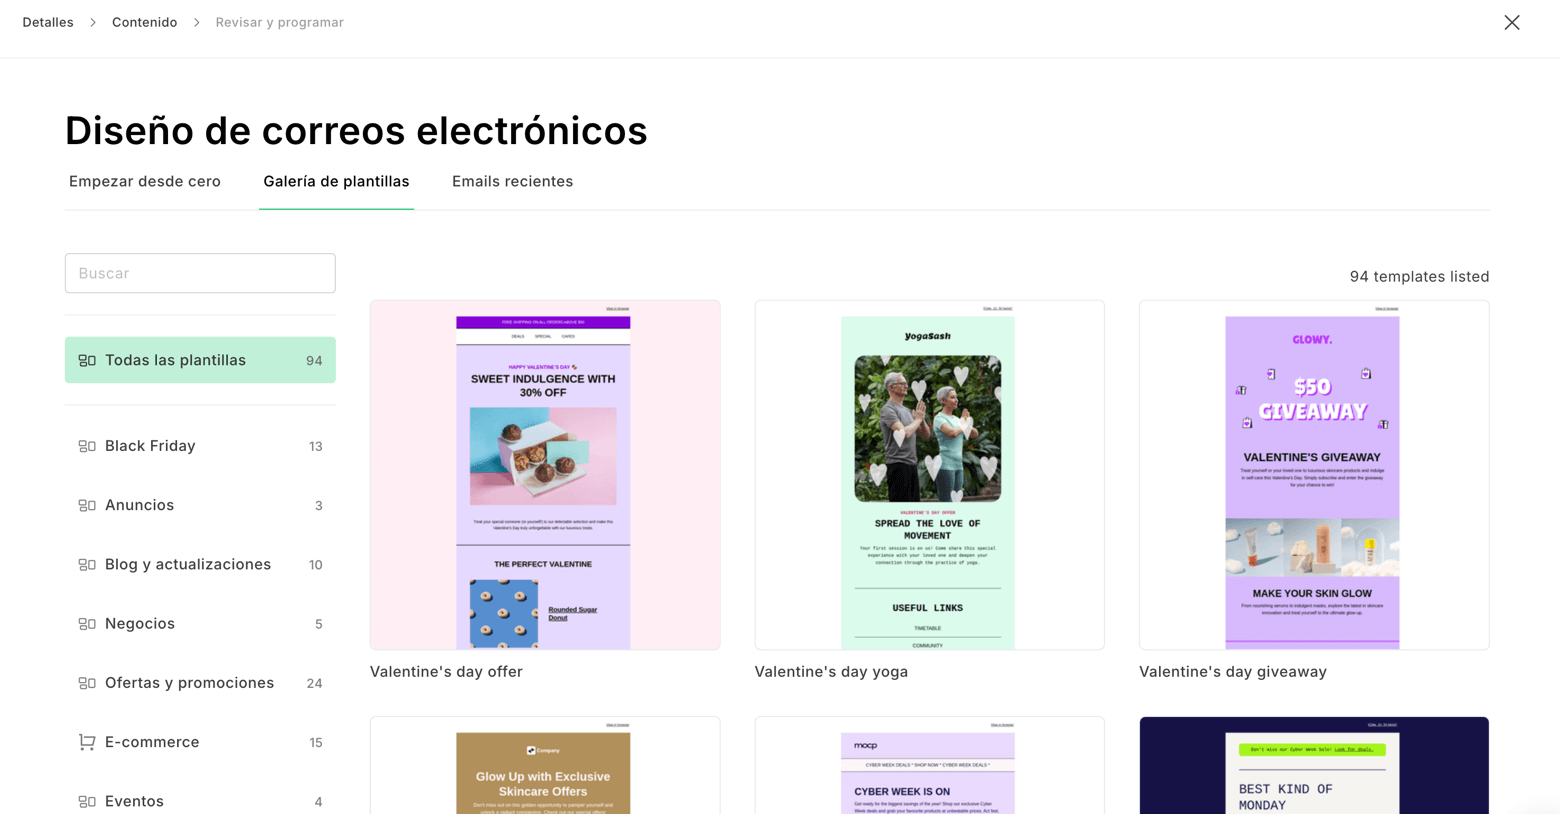Click the Eventos category icon
Viewport: 1560px width, 814px height.
87,801
